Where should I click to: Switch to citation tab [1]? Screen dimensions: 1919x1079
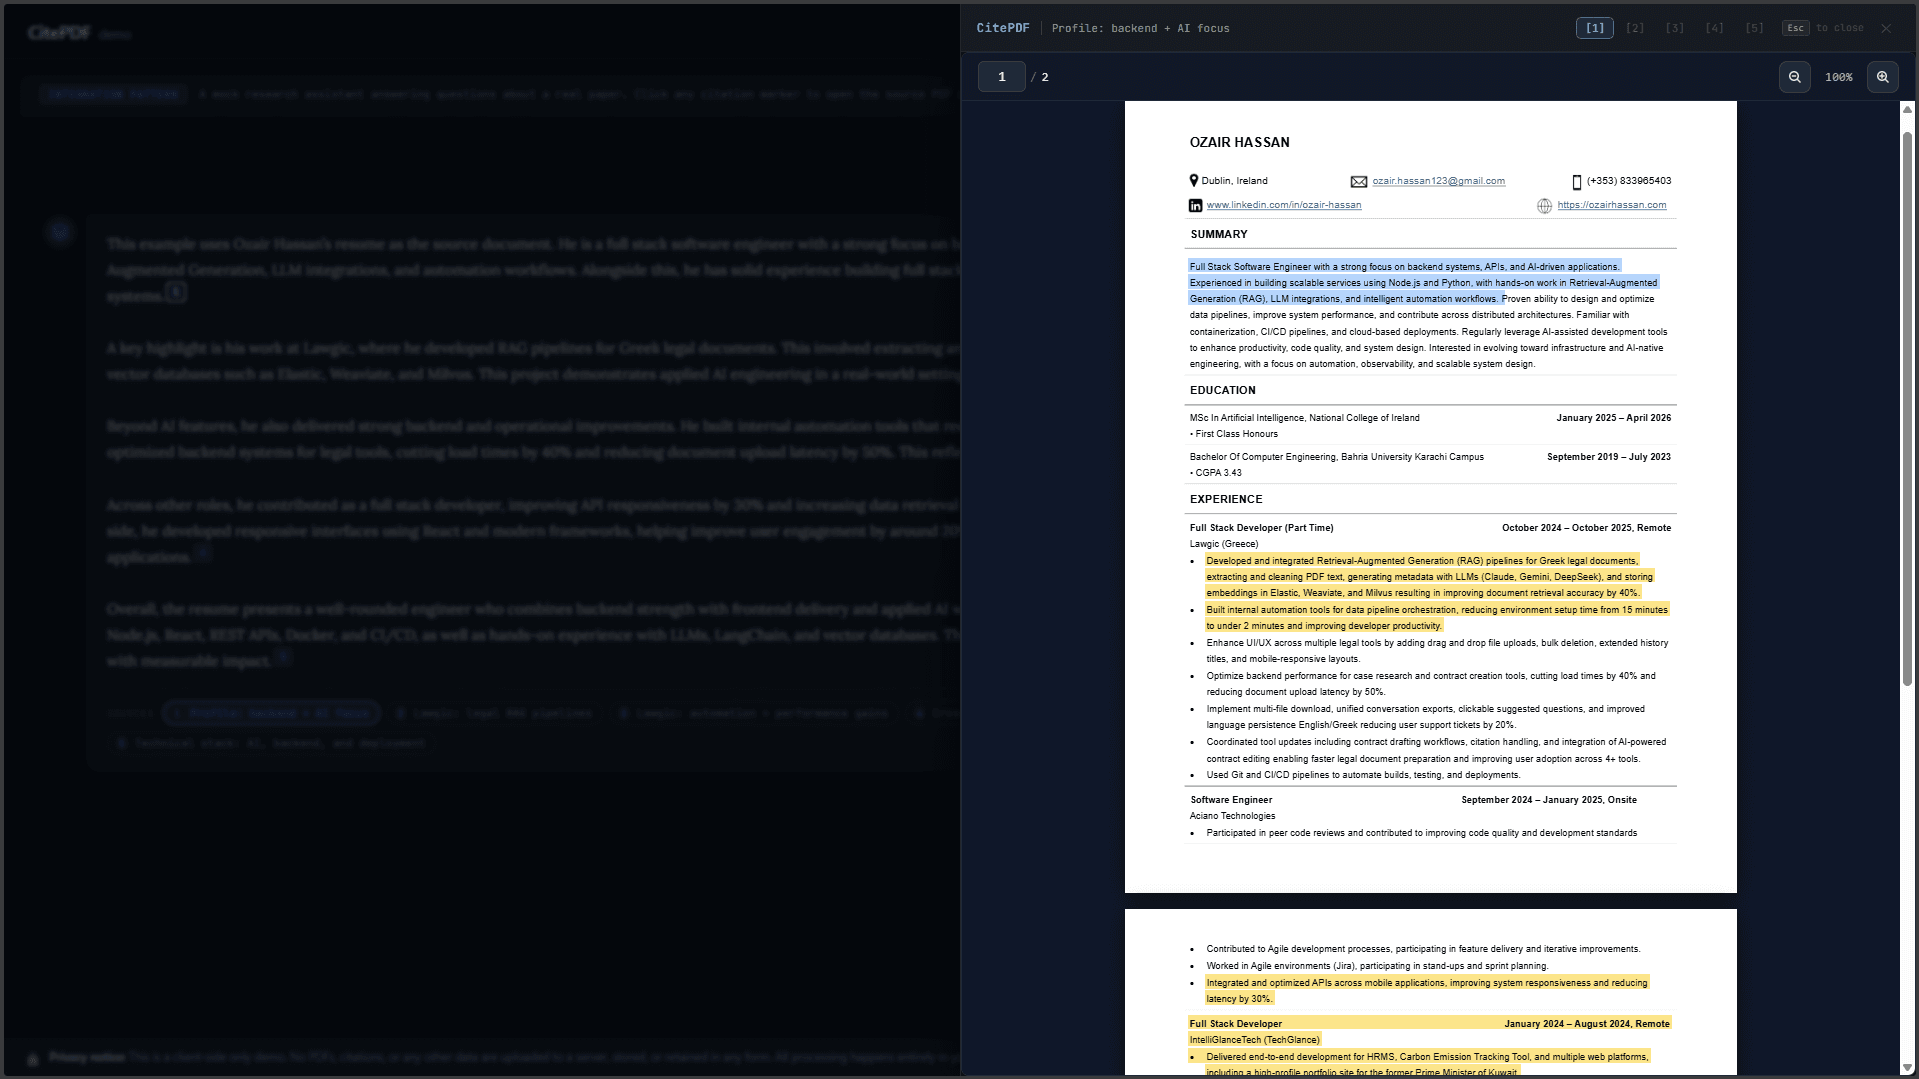pos(1594,28)
